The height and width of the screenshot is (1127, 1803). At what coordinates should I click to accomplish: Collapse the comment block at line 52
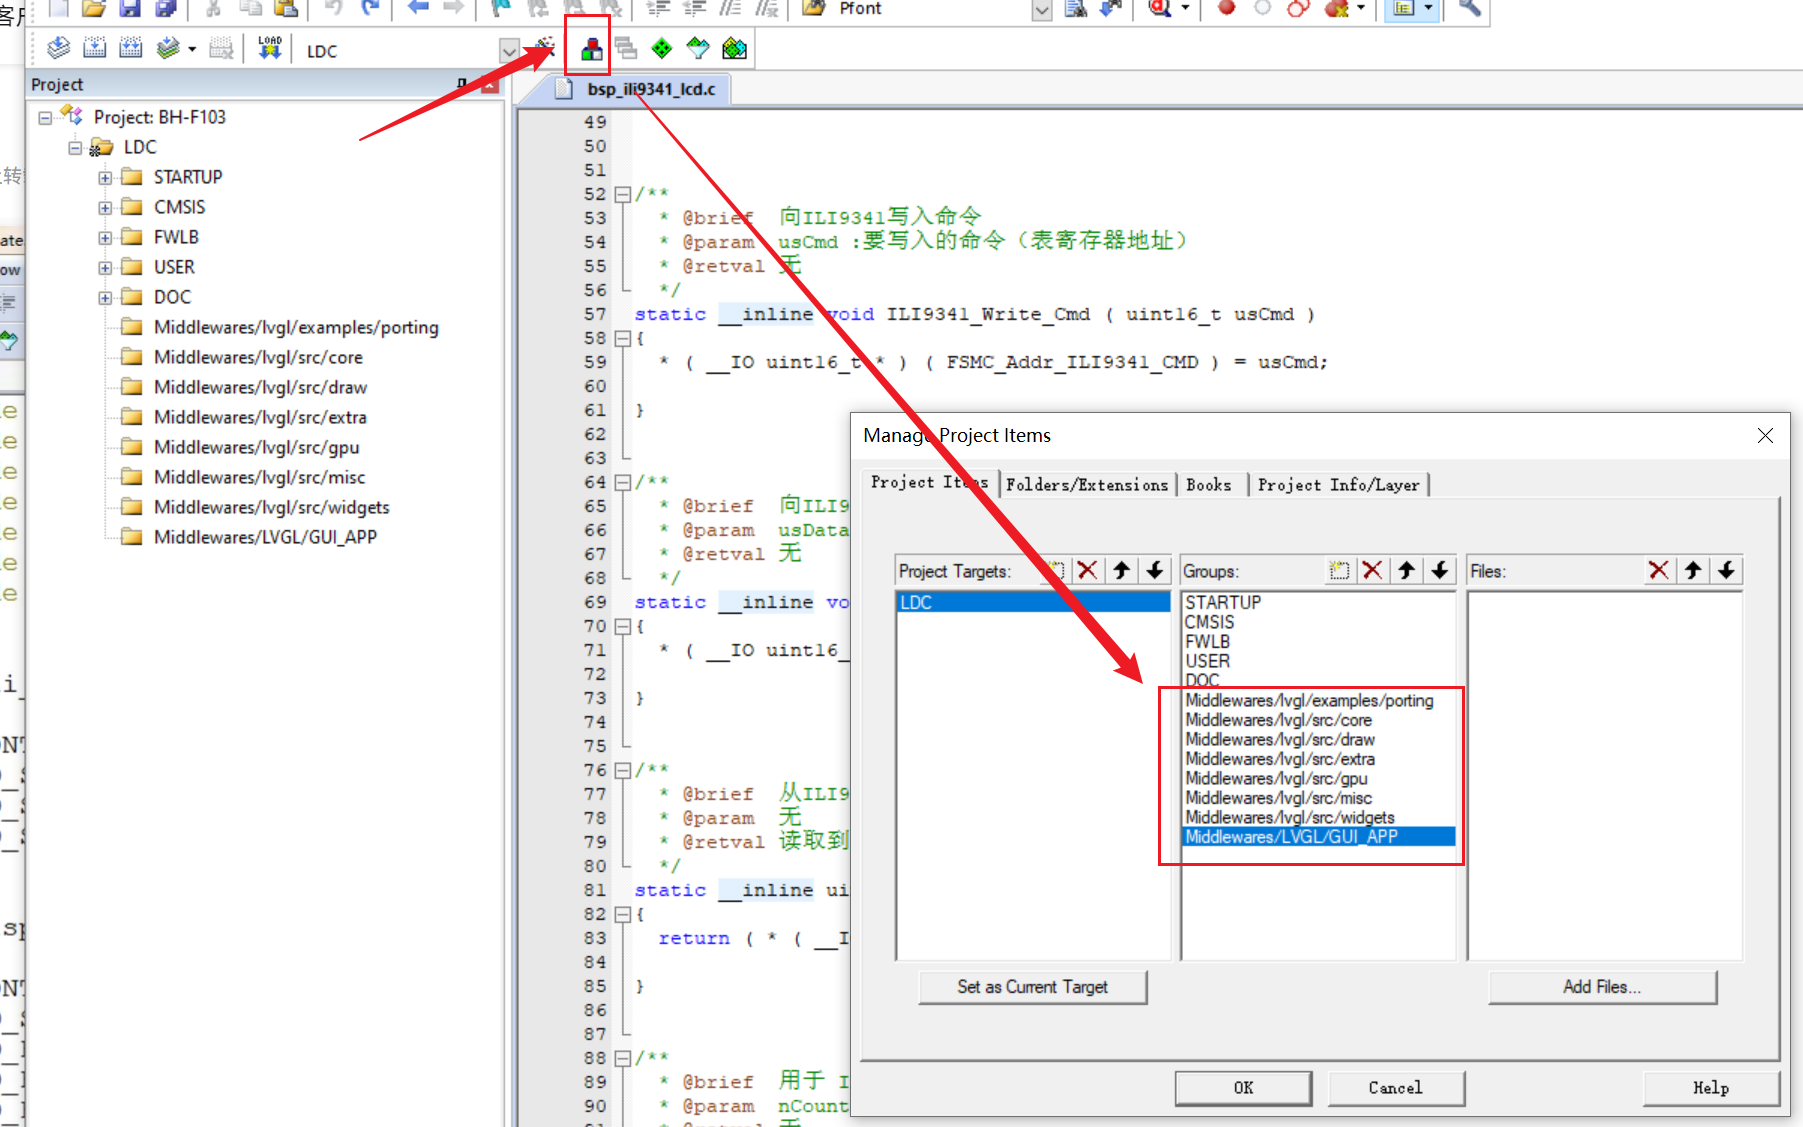(622, 194)
